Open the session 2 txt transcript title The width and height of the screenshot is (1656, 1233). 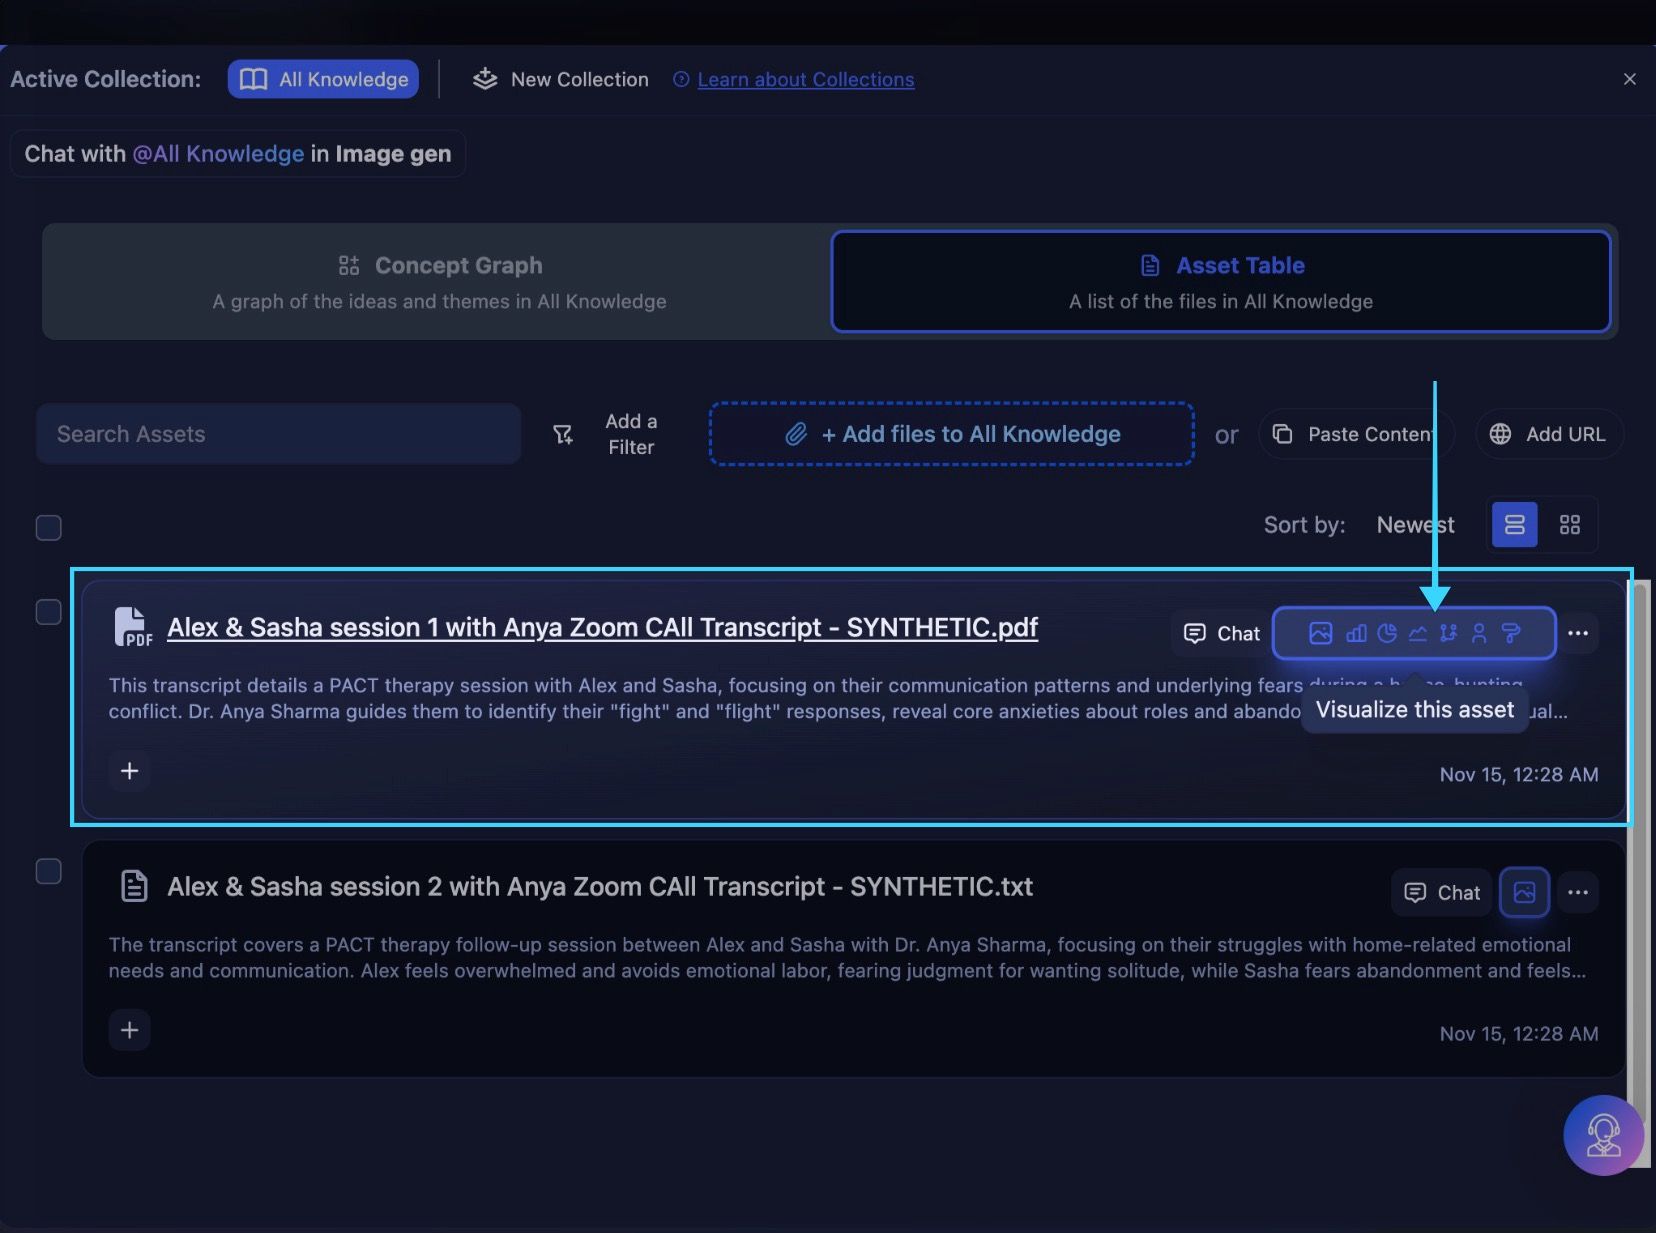pos(600,886)
